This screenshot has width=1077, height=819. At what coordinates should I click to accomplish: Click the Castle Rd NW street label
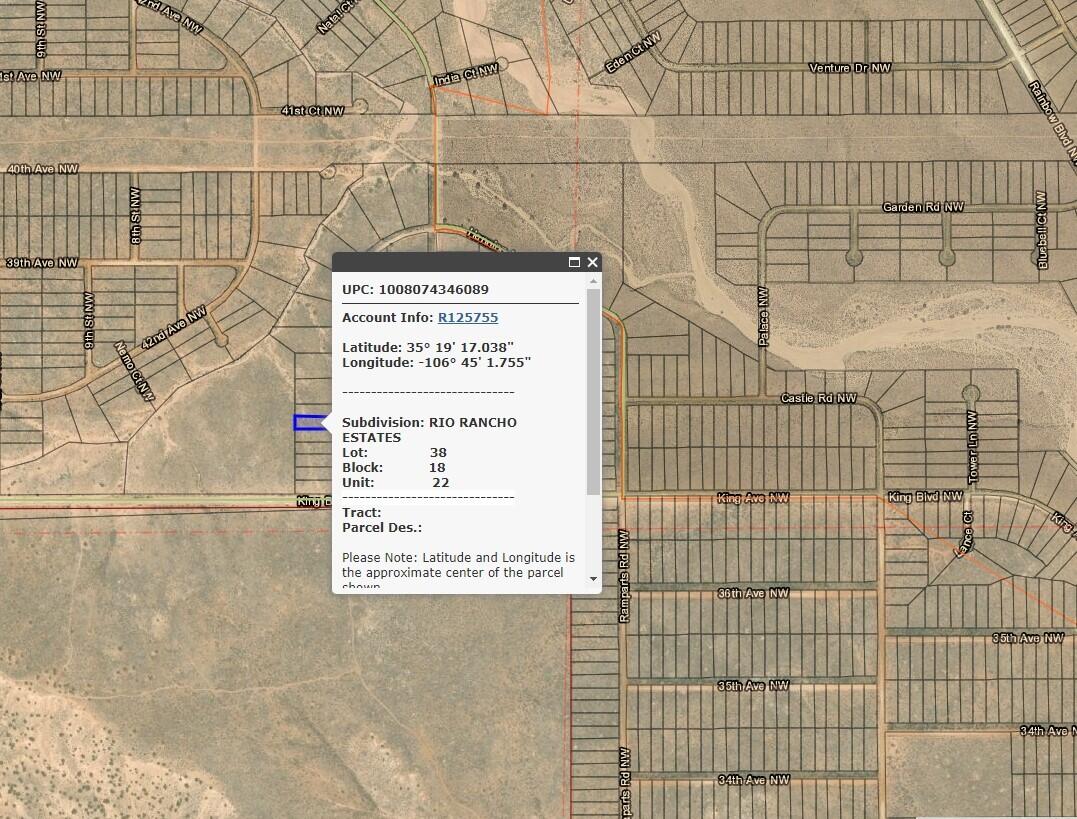818,398
